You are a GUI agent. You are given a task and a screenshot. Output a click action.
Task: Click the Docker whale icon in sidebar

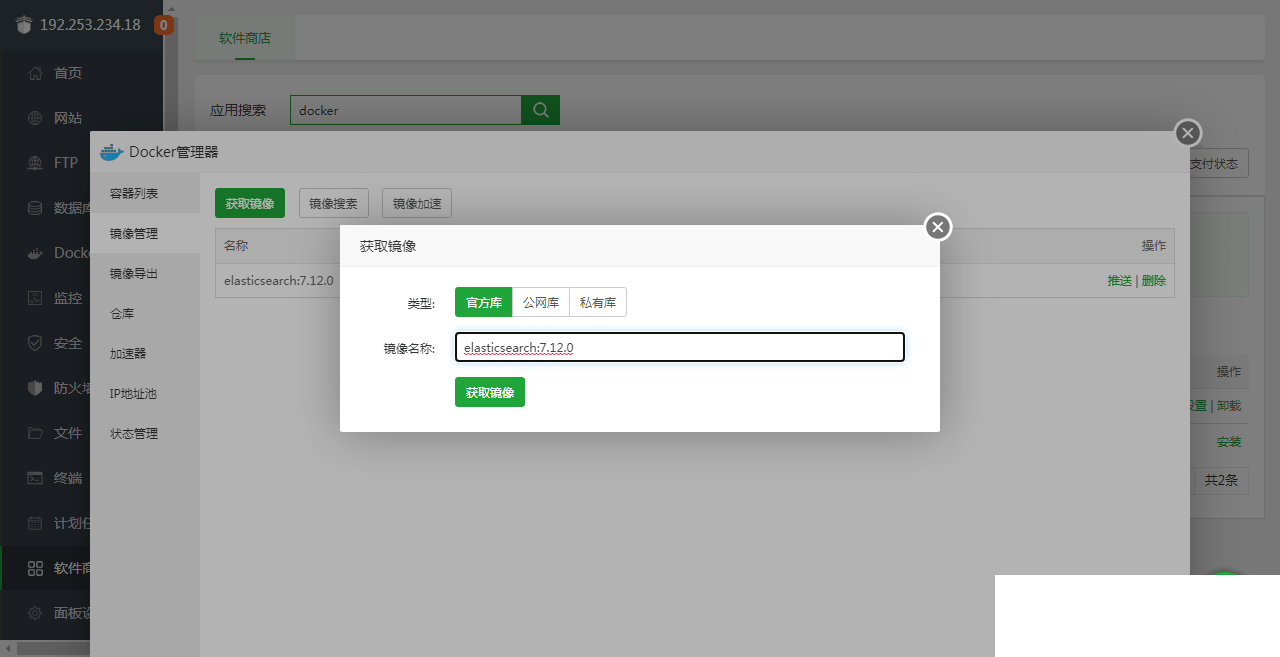35,253
